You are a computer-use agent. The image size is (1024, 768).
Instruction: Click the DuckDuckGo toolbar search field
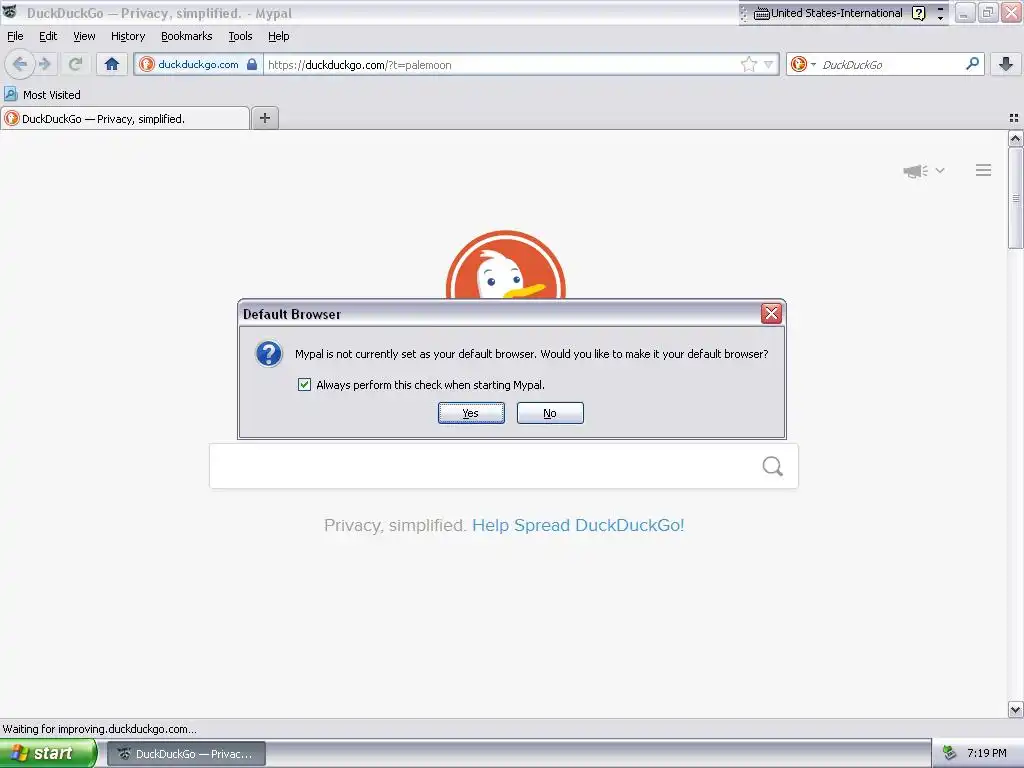[x=890, y=65]
